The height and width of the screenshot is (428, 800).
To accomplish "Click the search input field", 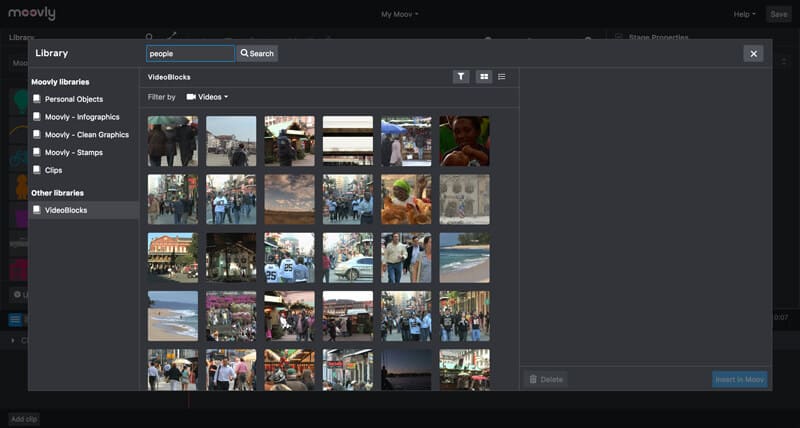I will tap(190, 54).
